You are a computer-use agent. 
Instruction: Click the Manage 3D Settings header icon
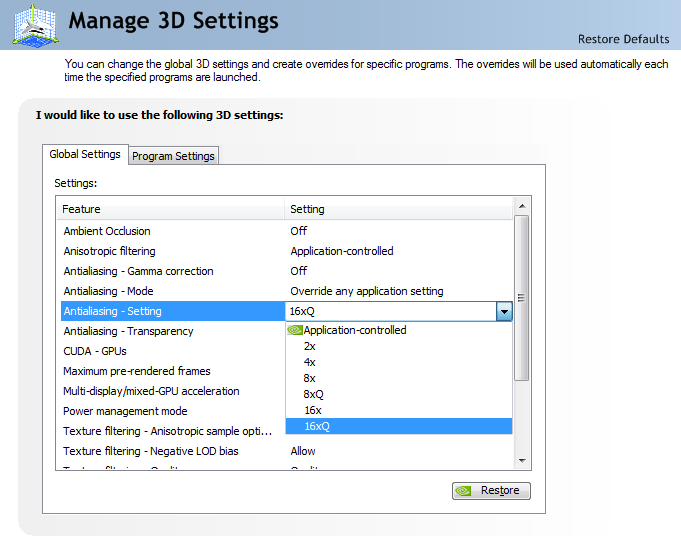pos(36,25)
